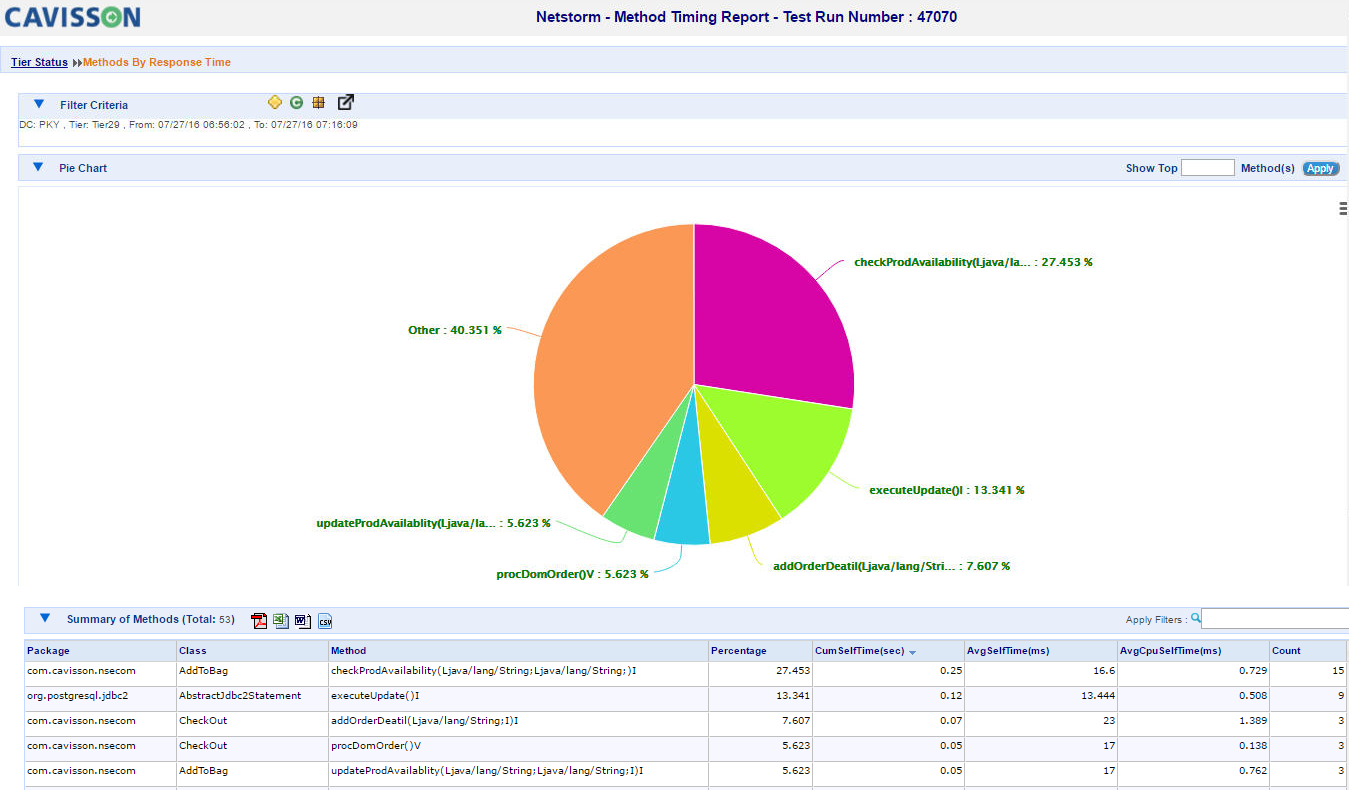1349x790 pixels.
Task: Export summary to Excel
Action: click(x=281, y=621)
